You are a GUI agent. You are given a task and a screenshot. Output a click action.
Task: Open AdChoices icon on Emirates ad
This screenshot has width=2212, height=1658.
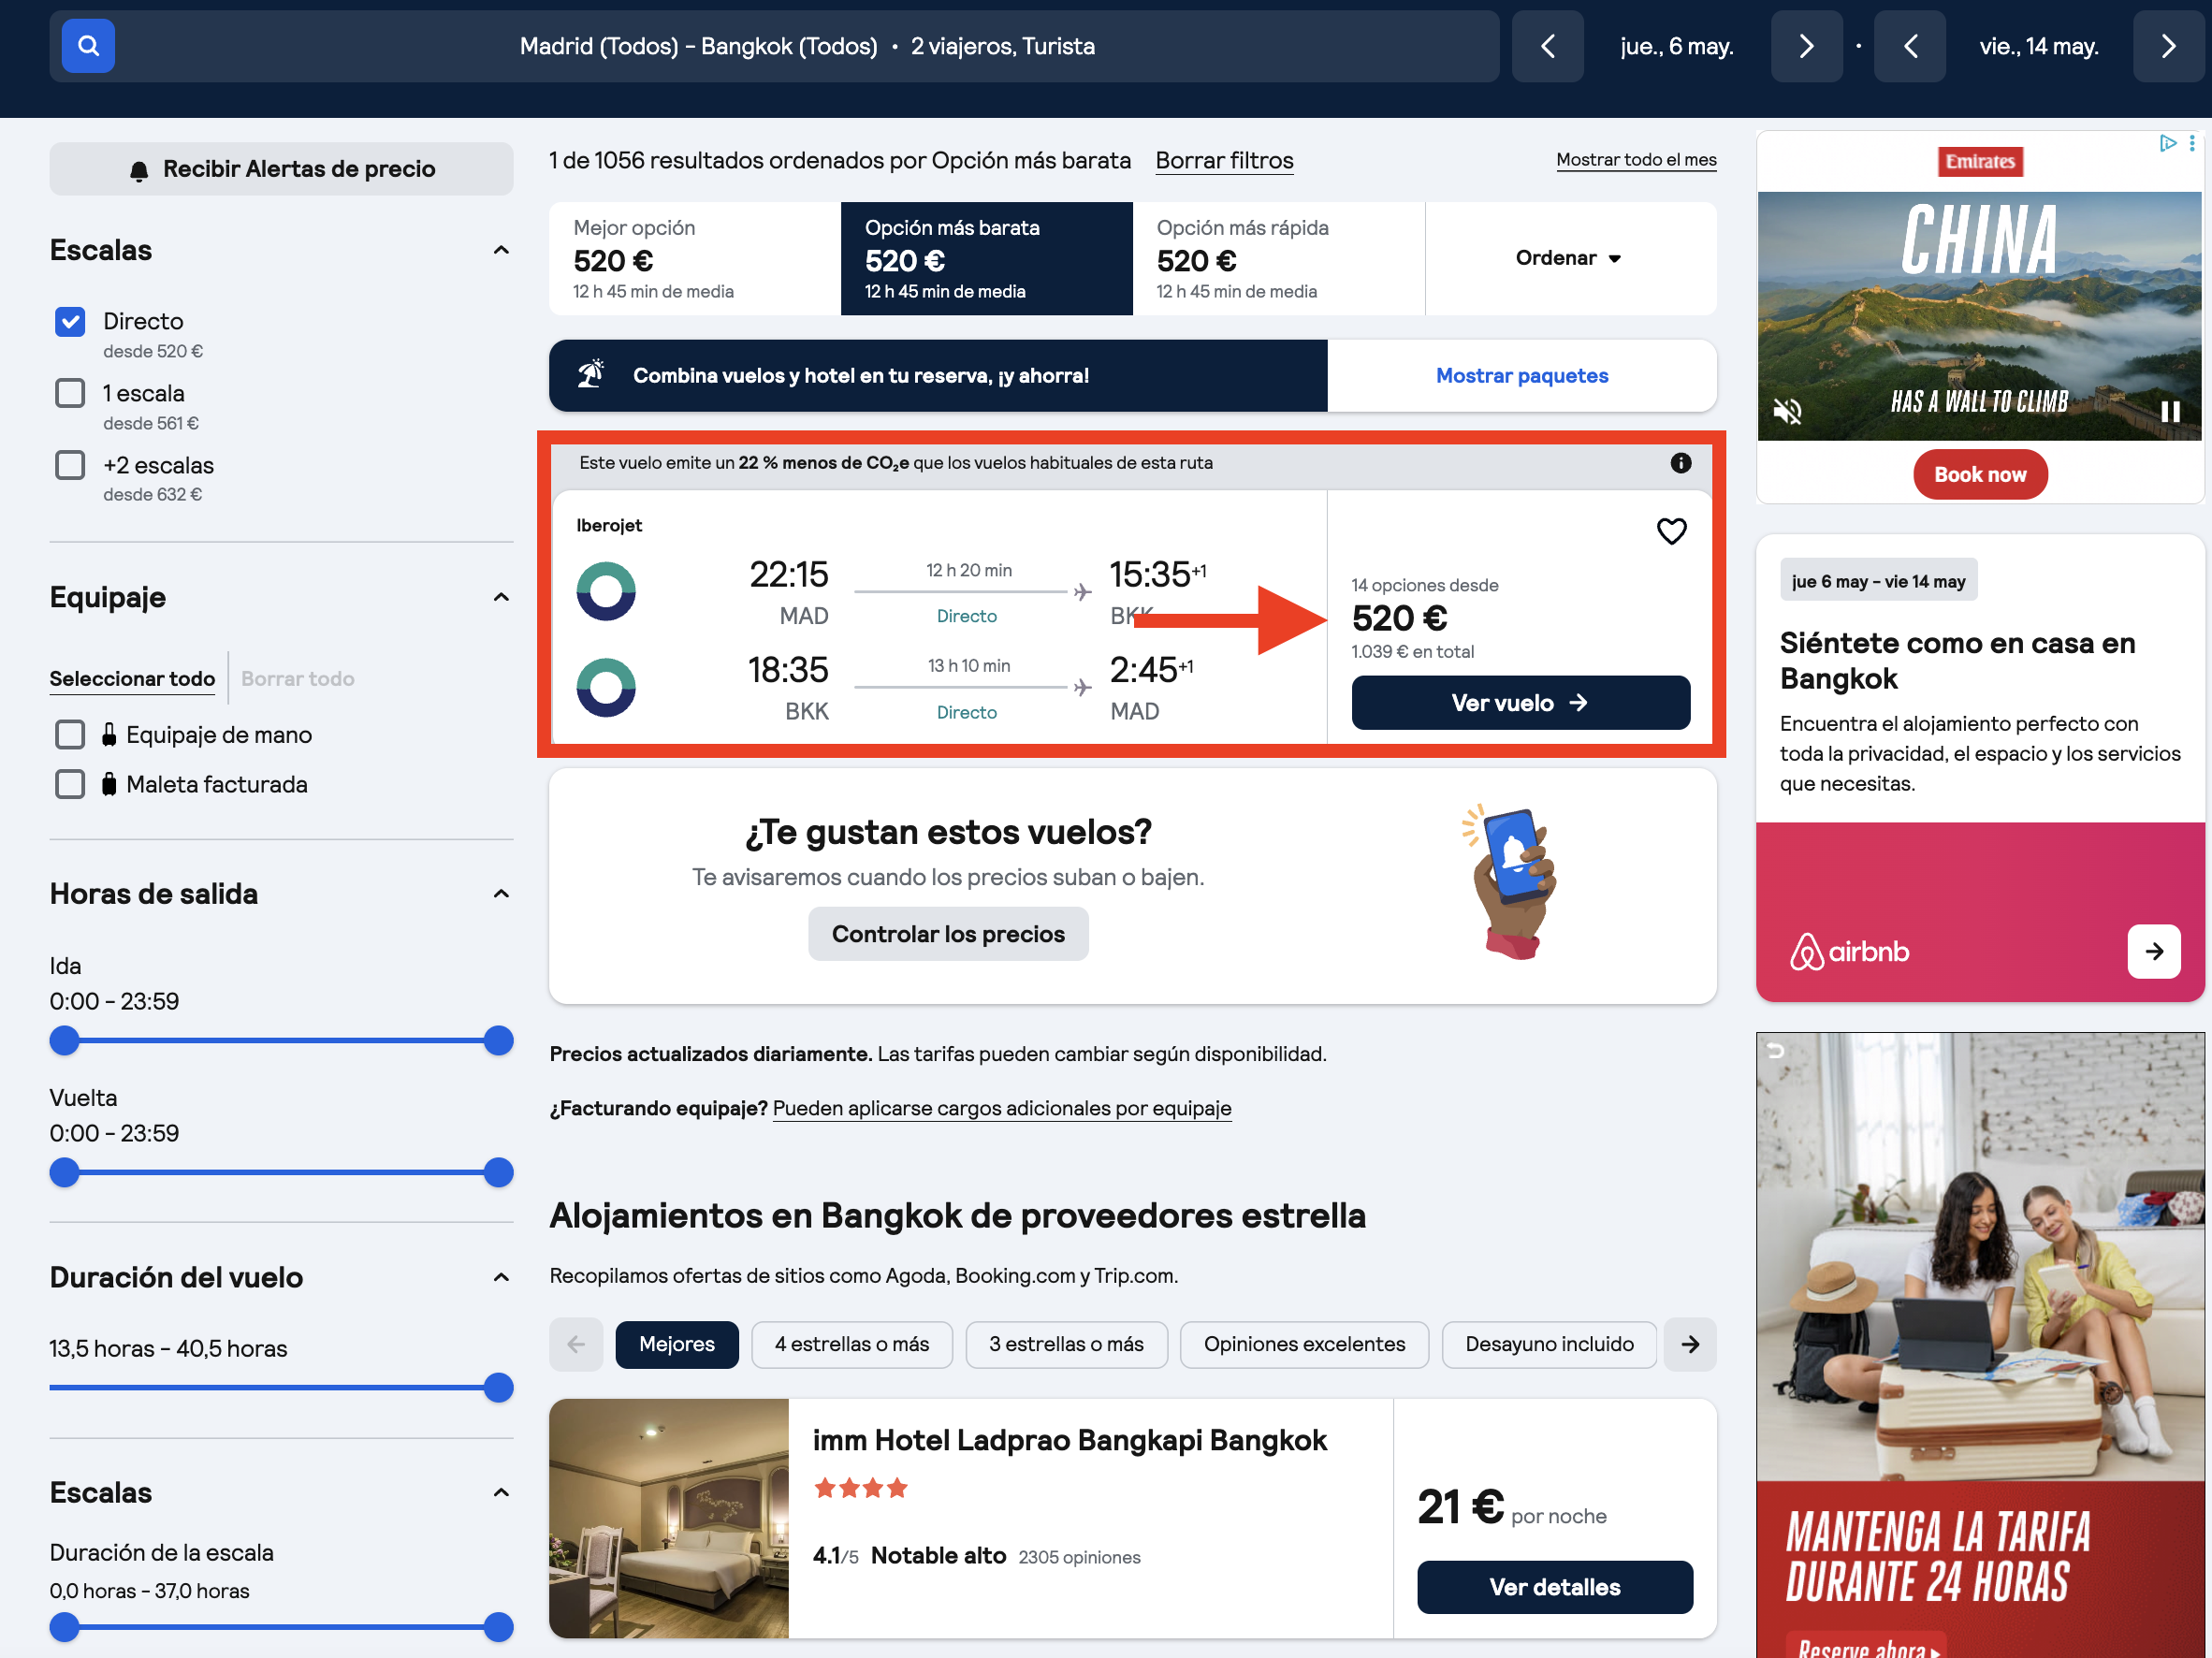2167,143
